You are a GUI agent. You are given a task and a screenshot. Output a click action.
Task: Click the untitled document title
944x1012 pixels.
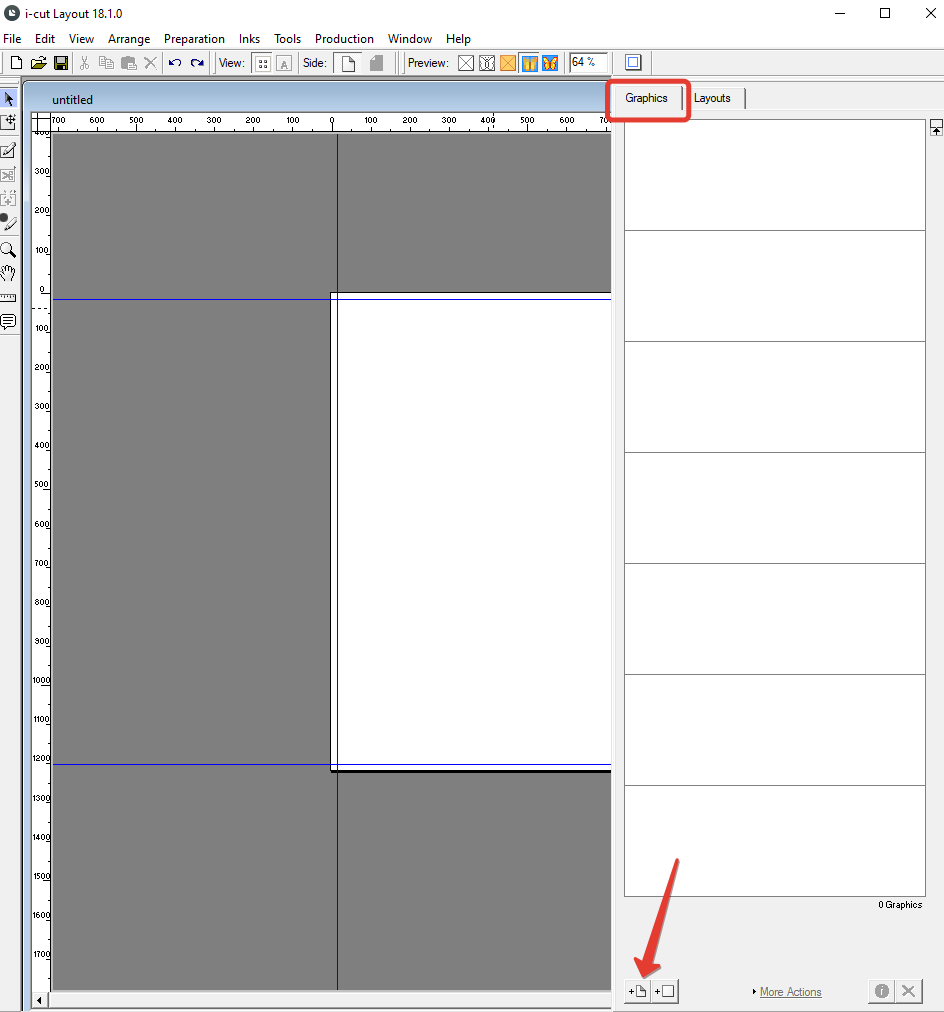pos(72,100)
